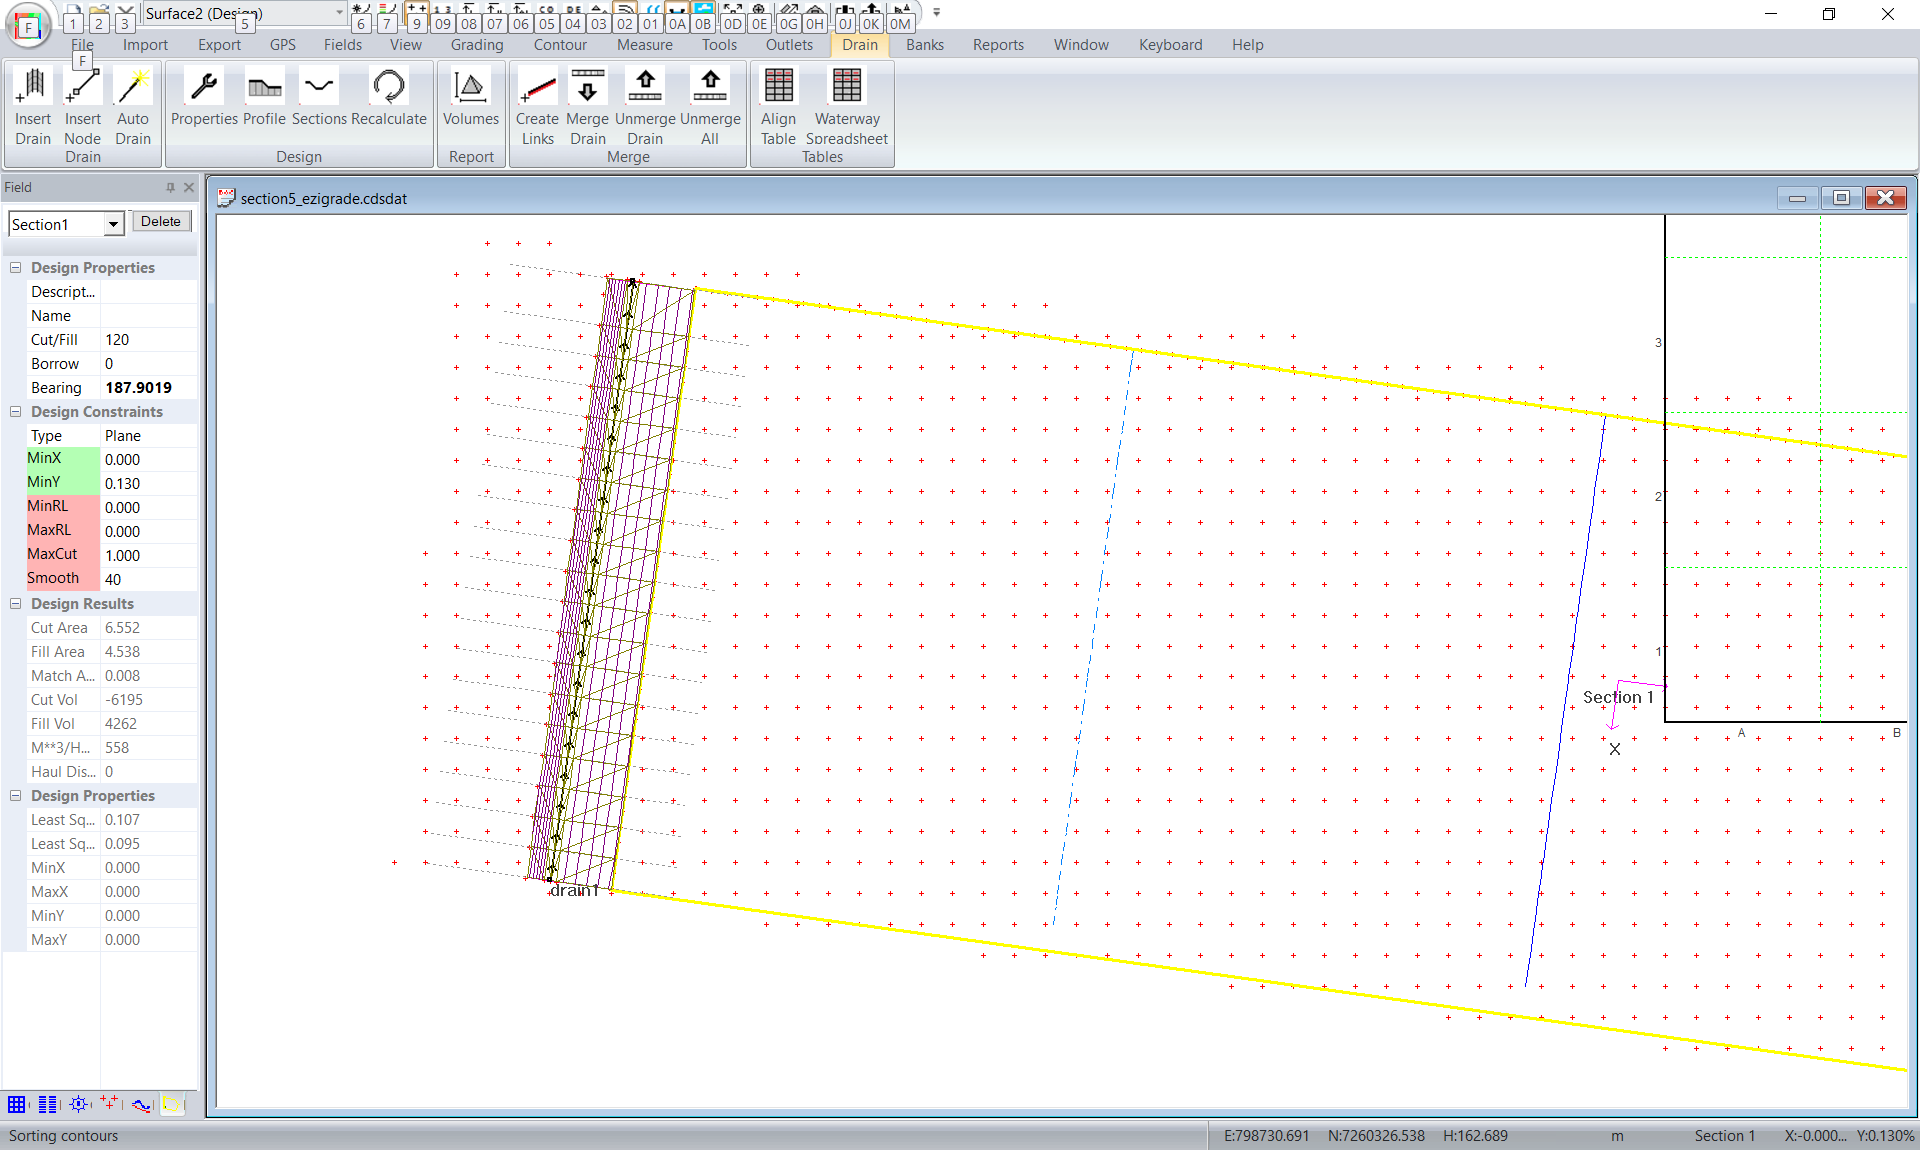Viewport: 1920px width, 1150px height.
Task: Switch to the Banks ribbon tab
Action: tap(924, 45)
